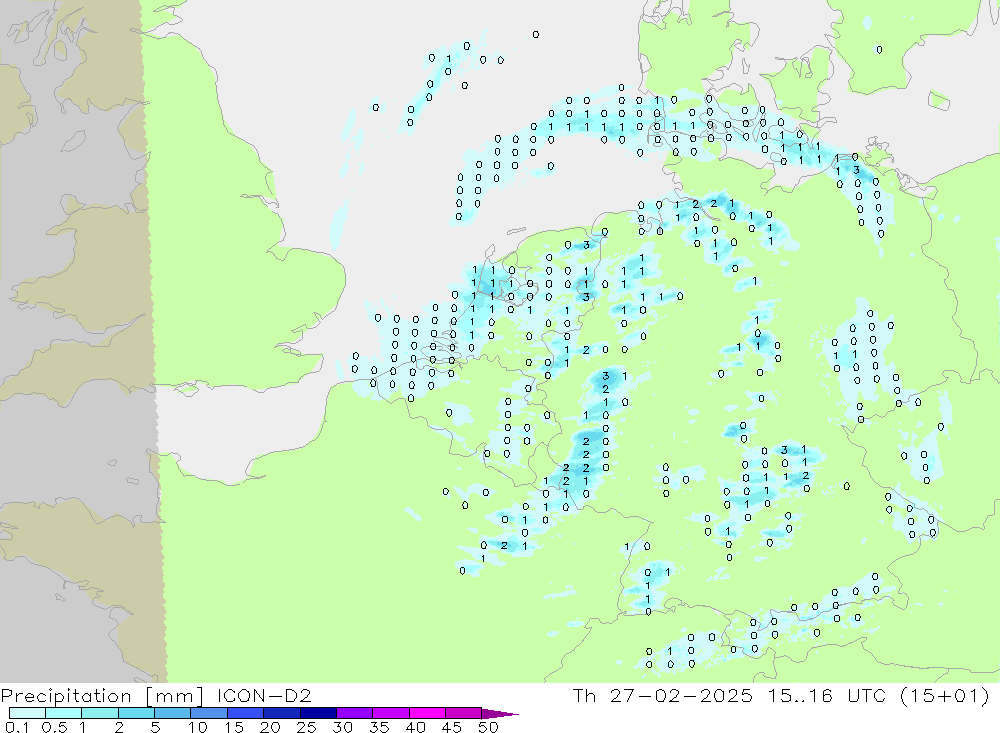Image resolution: width=1000 pixels, height=733 pixels.
Task: Click the "Precipitation [mm]" title text
Action: coord(103,695)
